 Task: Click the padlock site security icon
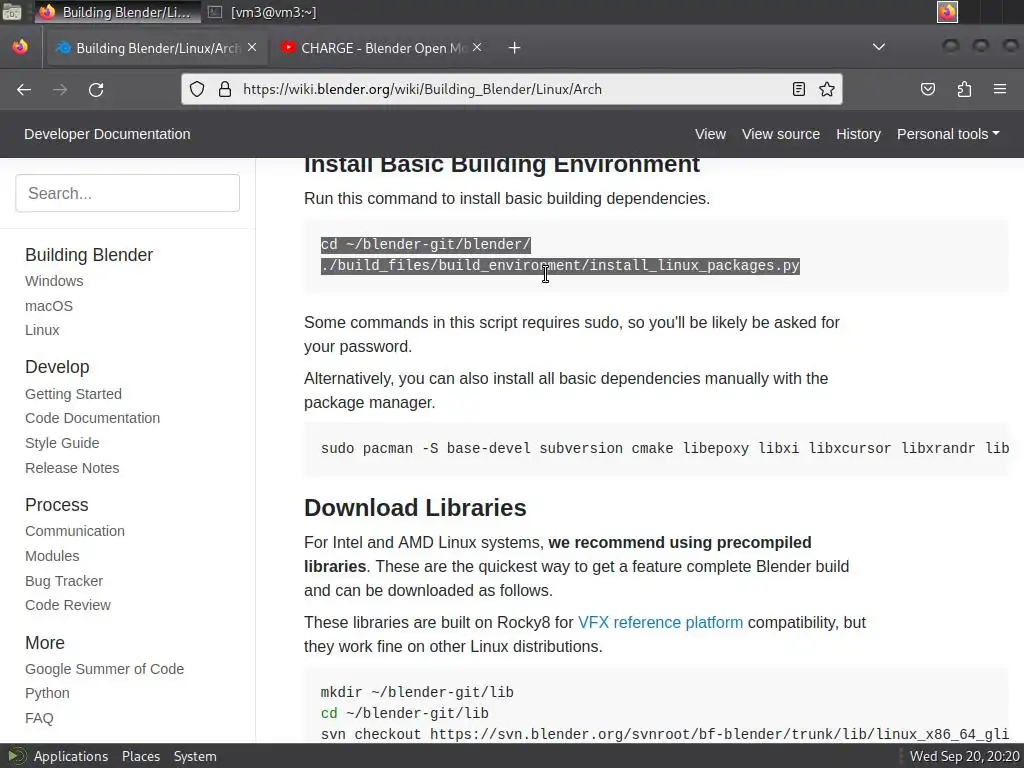pyautogui.click(x=225, y=89)
